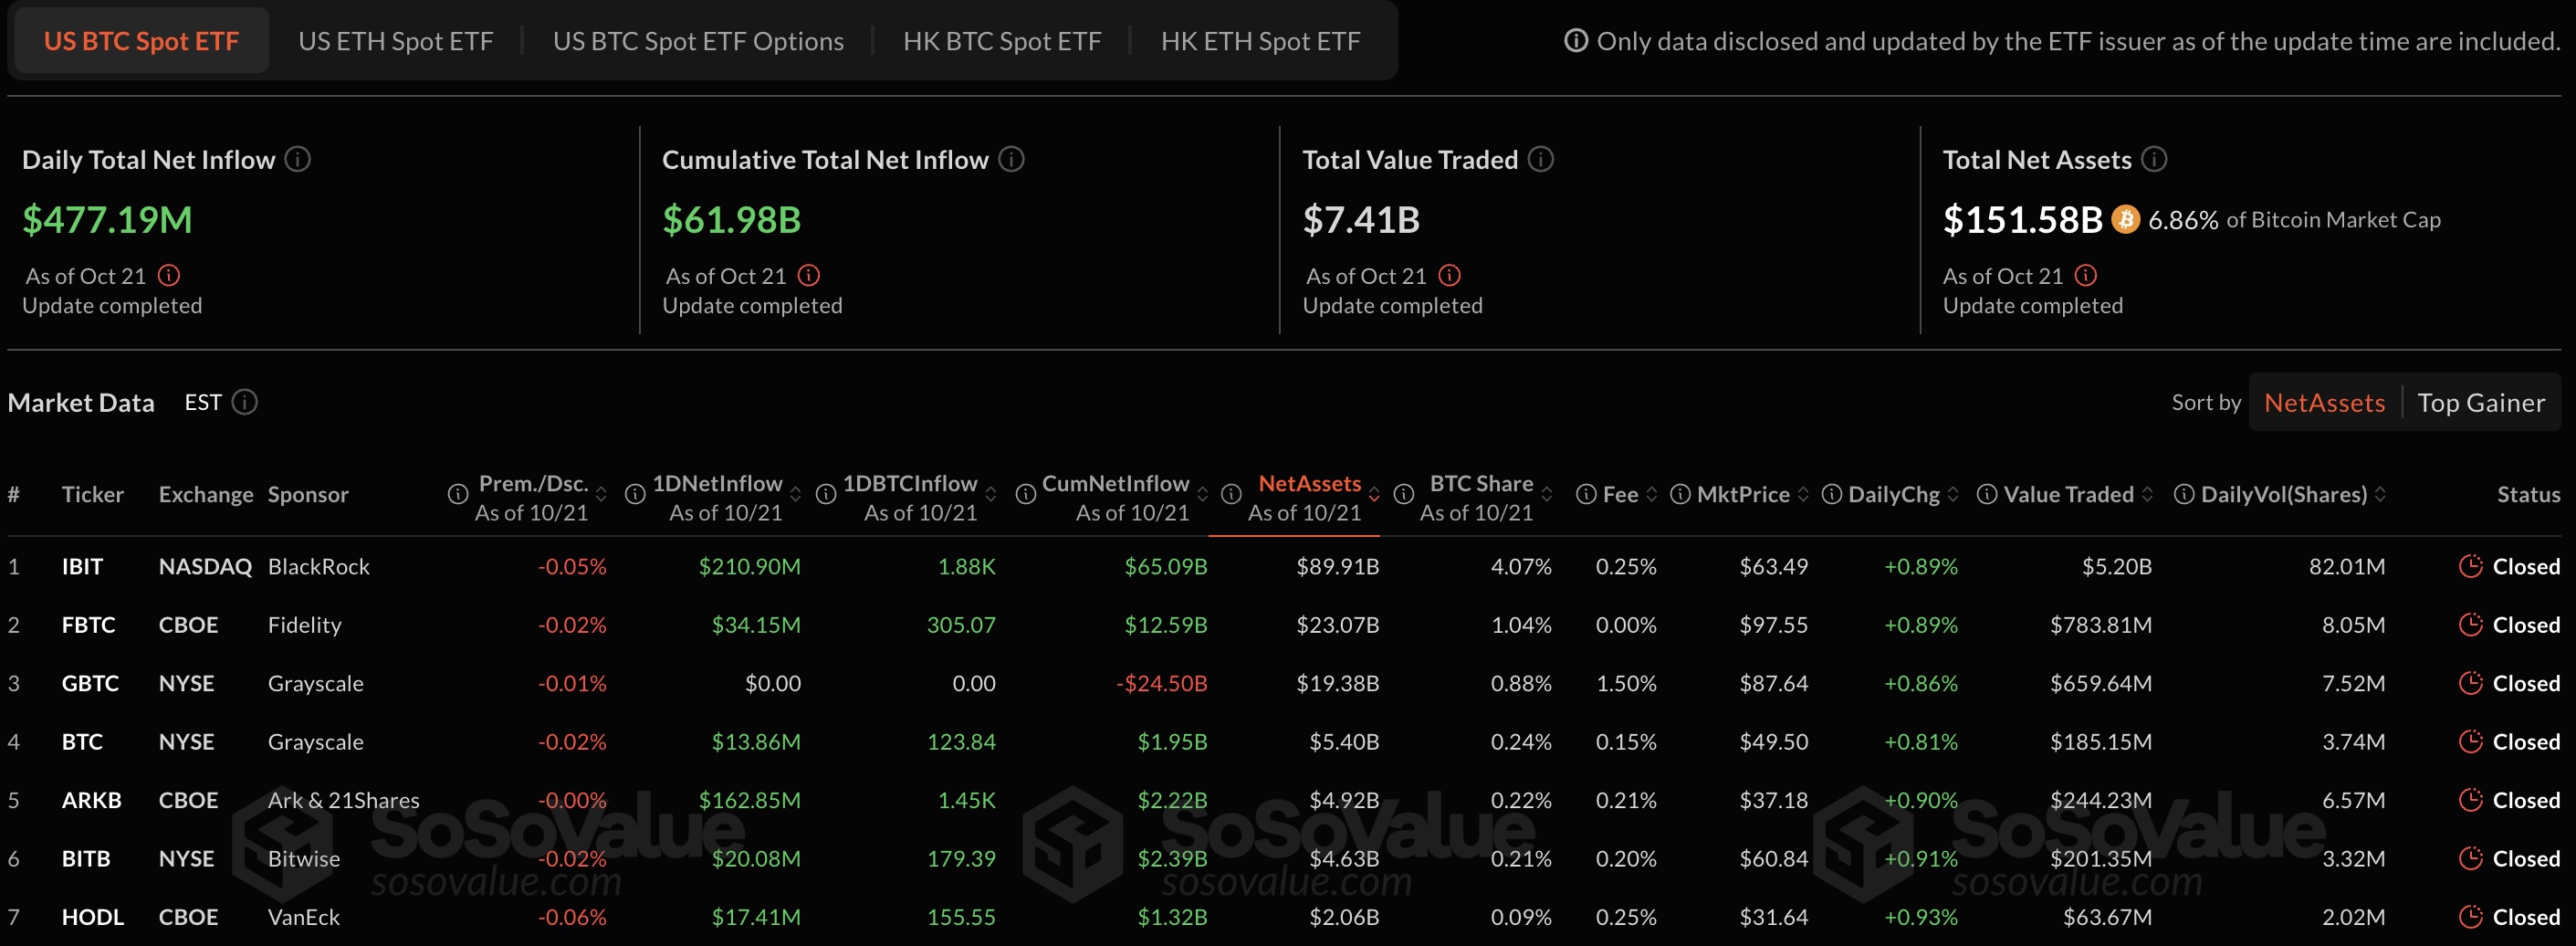Open the US BTC Spot ETF Options tab
The image size is (2576, 946).
click(x=697, y=41)
